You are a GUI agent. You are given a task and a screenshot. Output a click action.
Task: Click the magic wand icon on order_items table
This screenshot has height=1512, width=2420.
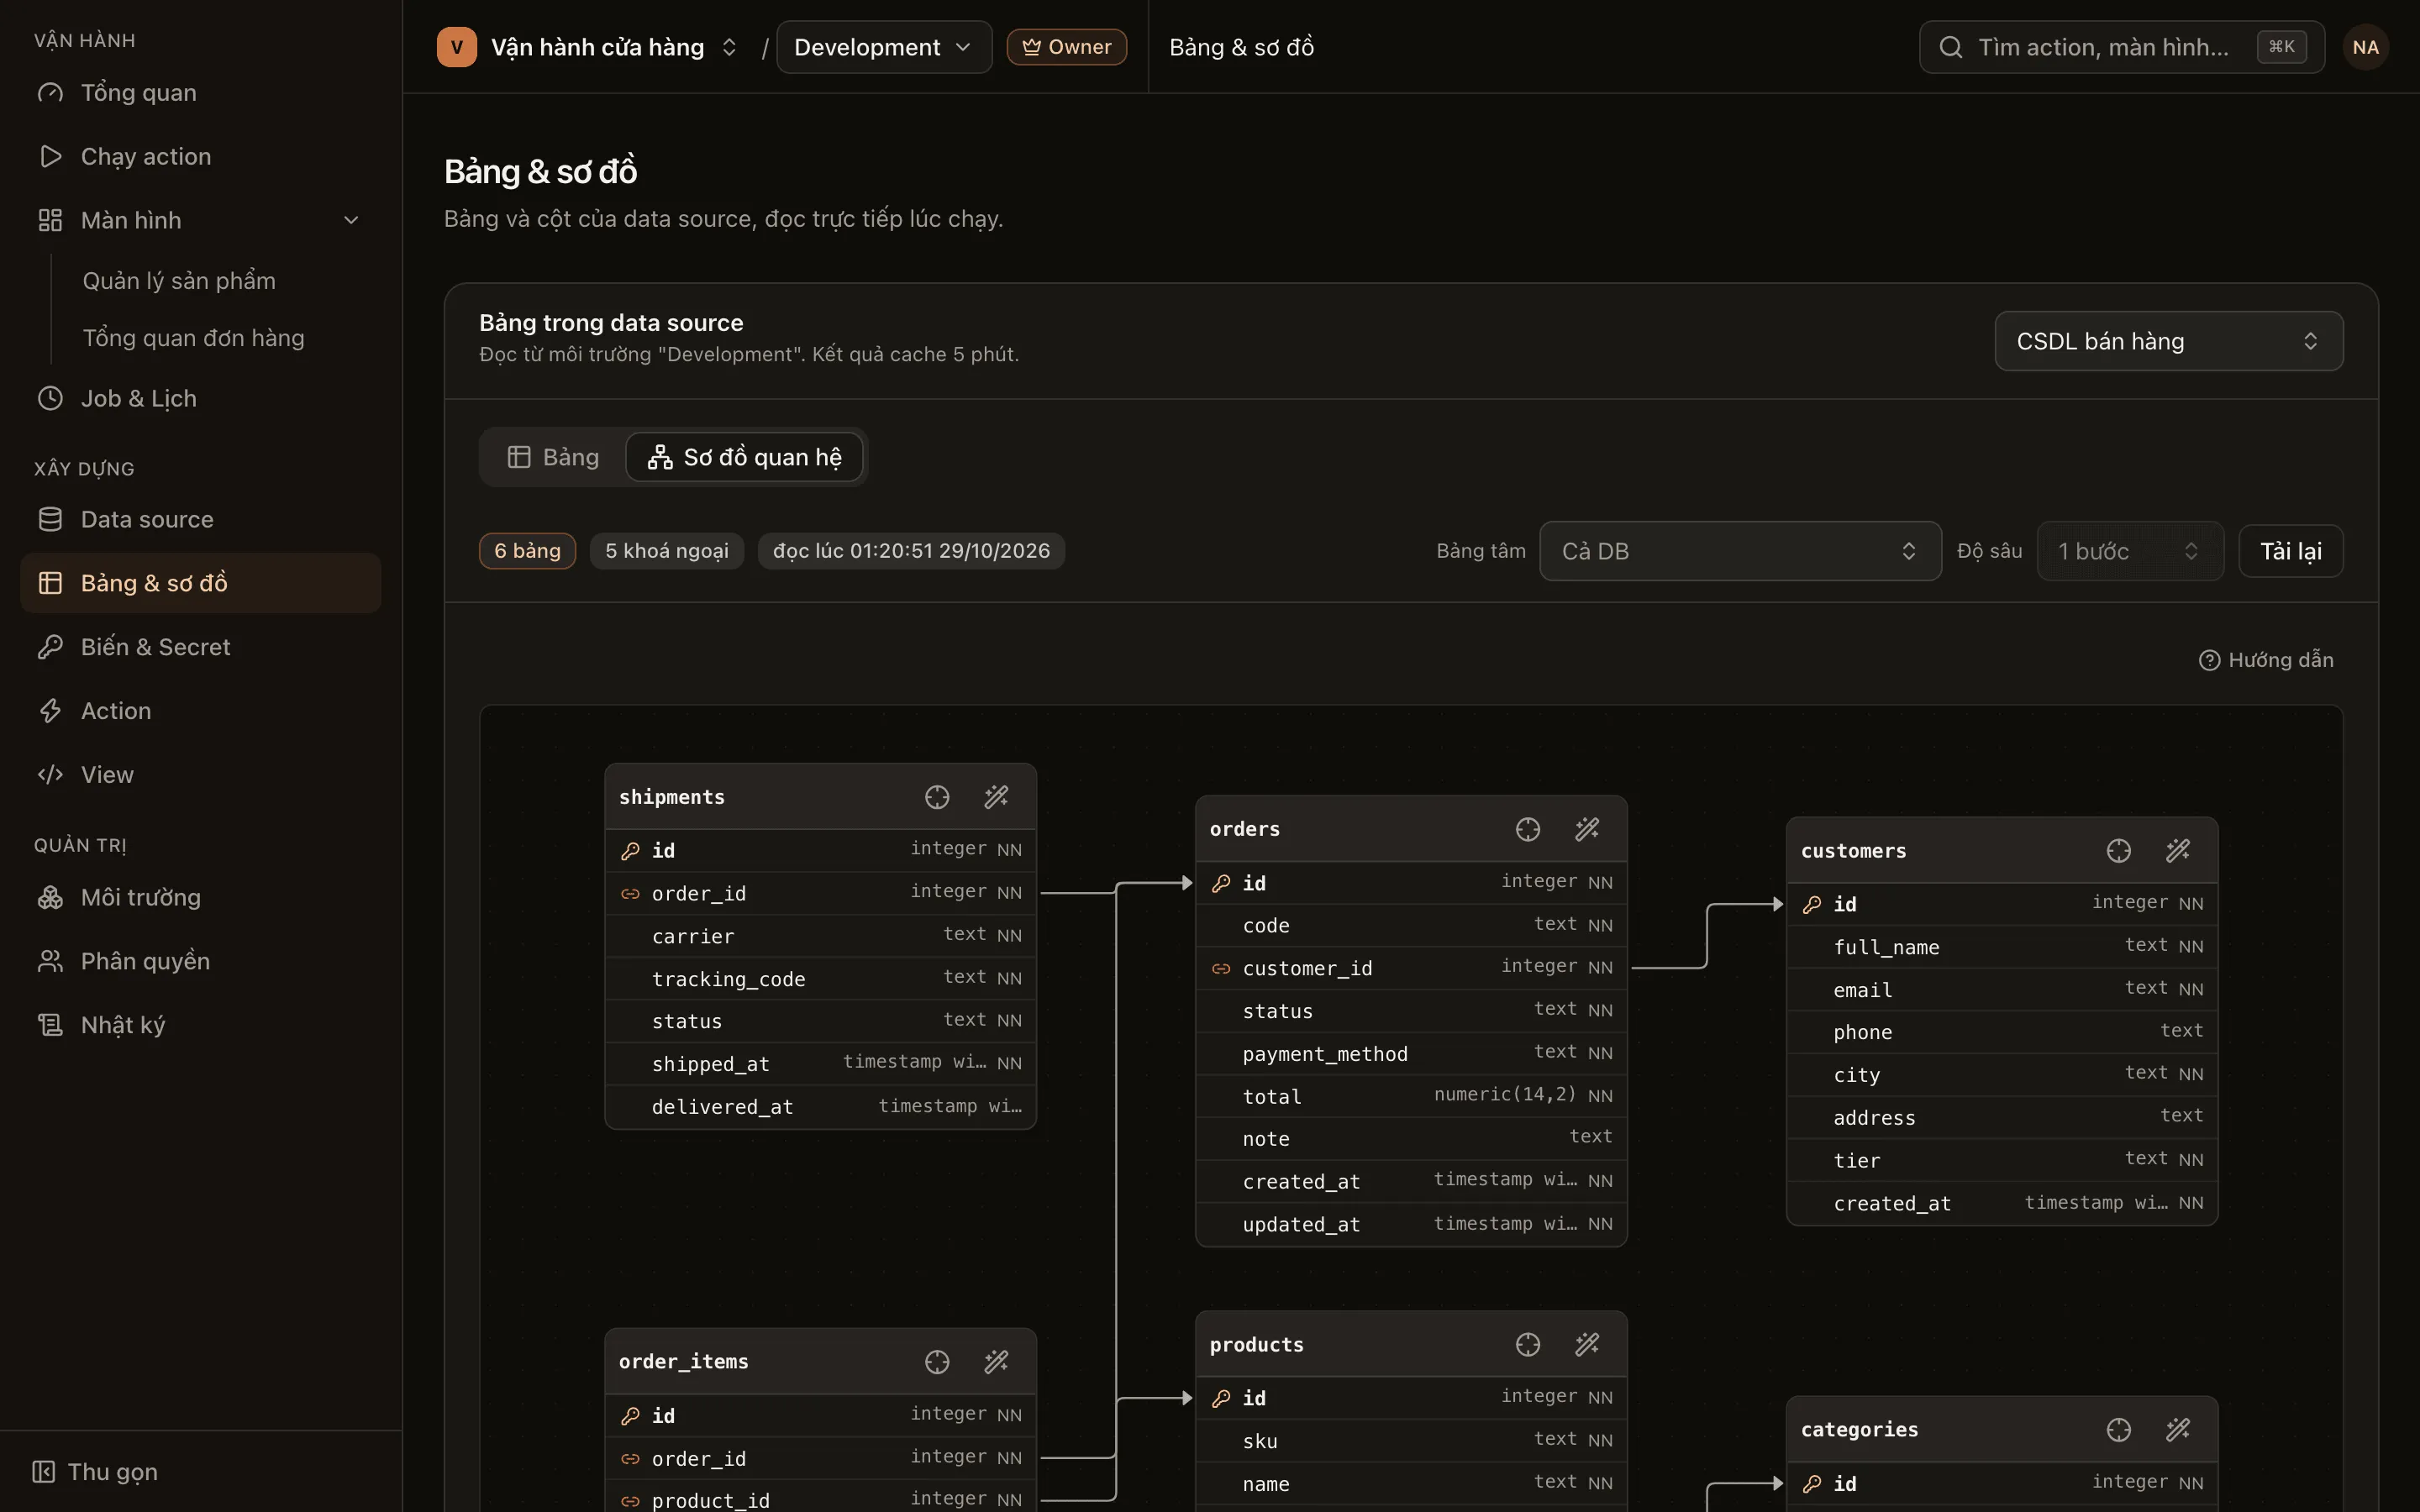click(996, 1362)
